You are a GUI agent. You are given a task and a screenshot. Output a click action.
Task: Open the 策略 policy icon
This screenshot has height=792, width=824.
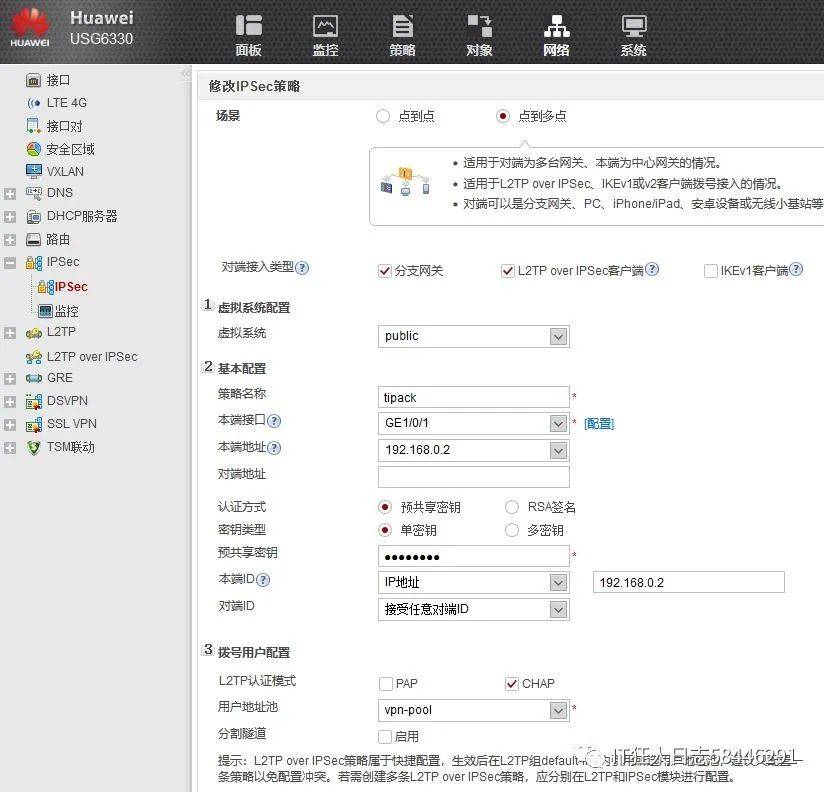point(403,25)
